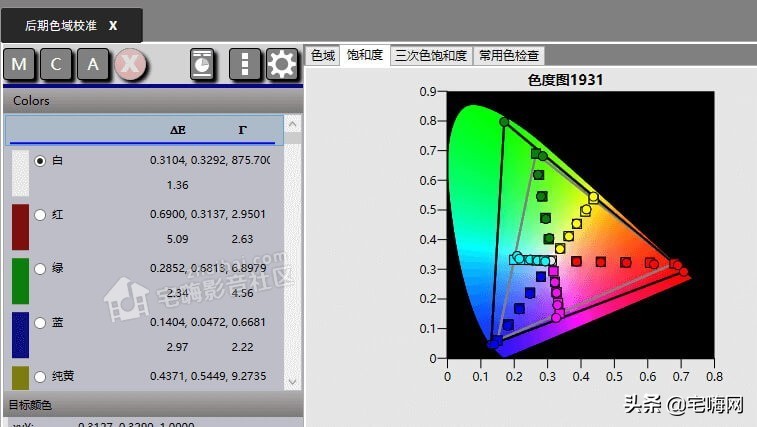The height and width of the screenshot is (427, 757).
Task: Select the 红 radio button
Action: [40, 215]
